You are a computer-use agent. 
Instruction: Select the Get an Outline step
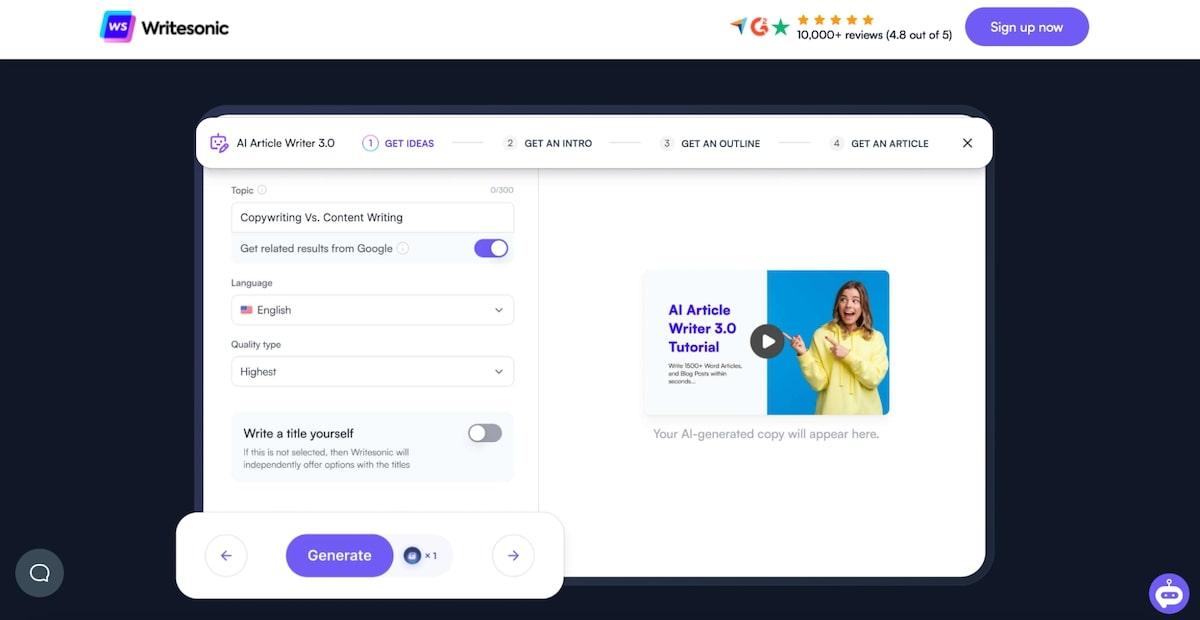click(710, 143)
